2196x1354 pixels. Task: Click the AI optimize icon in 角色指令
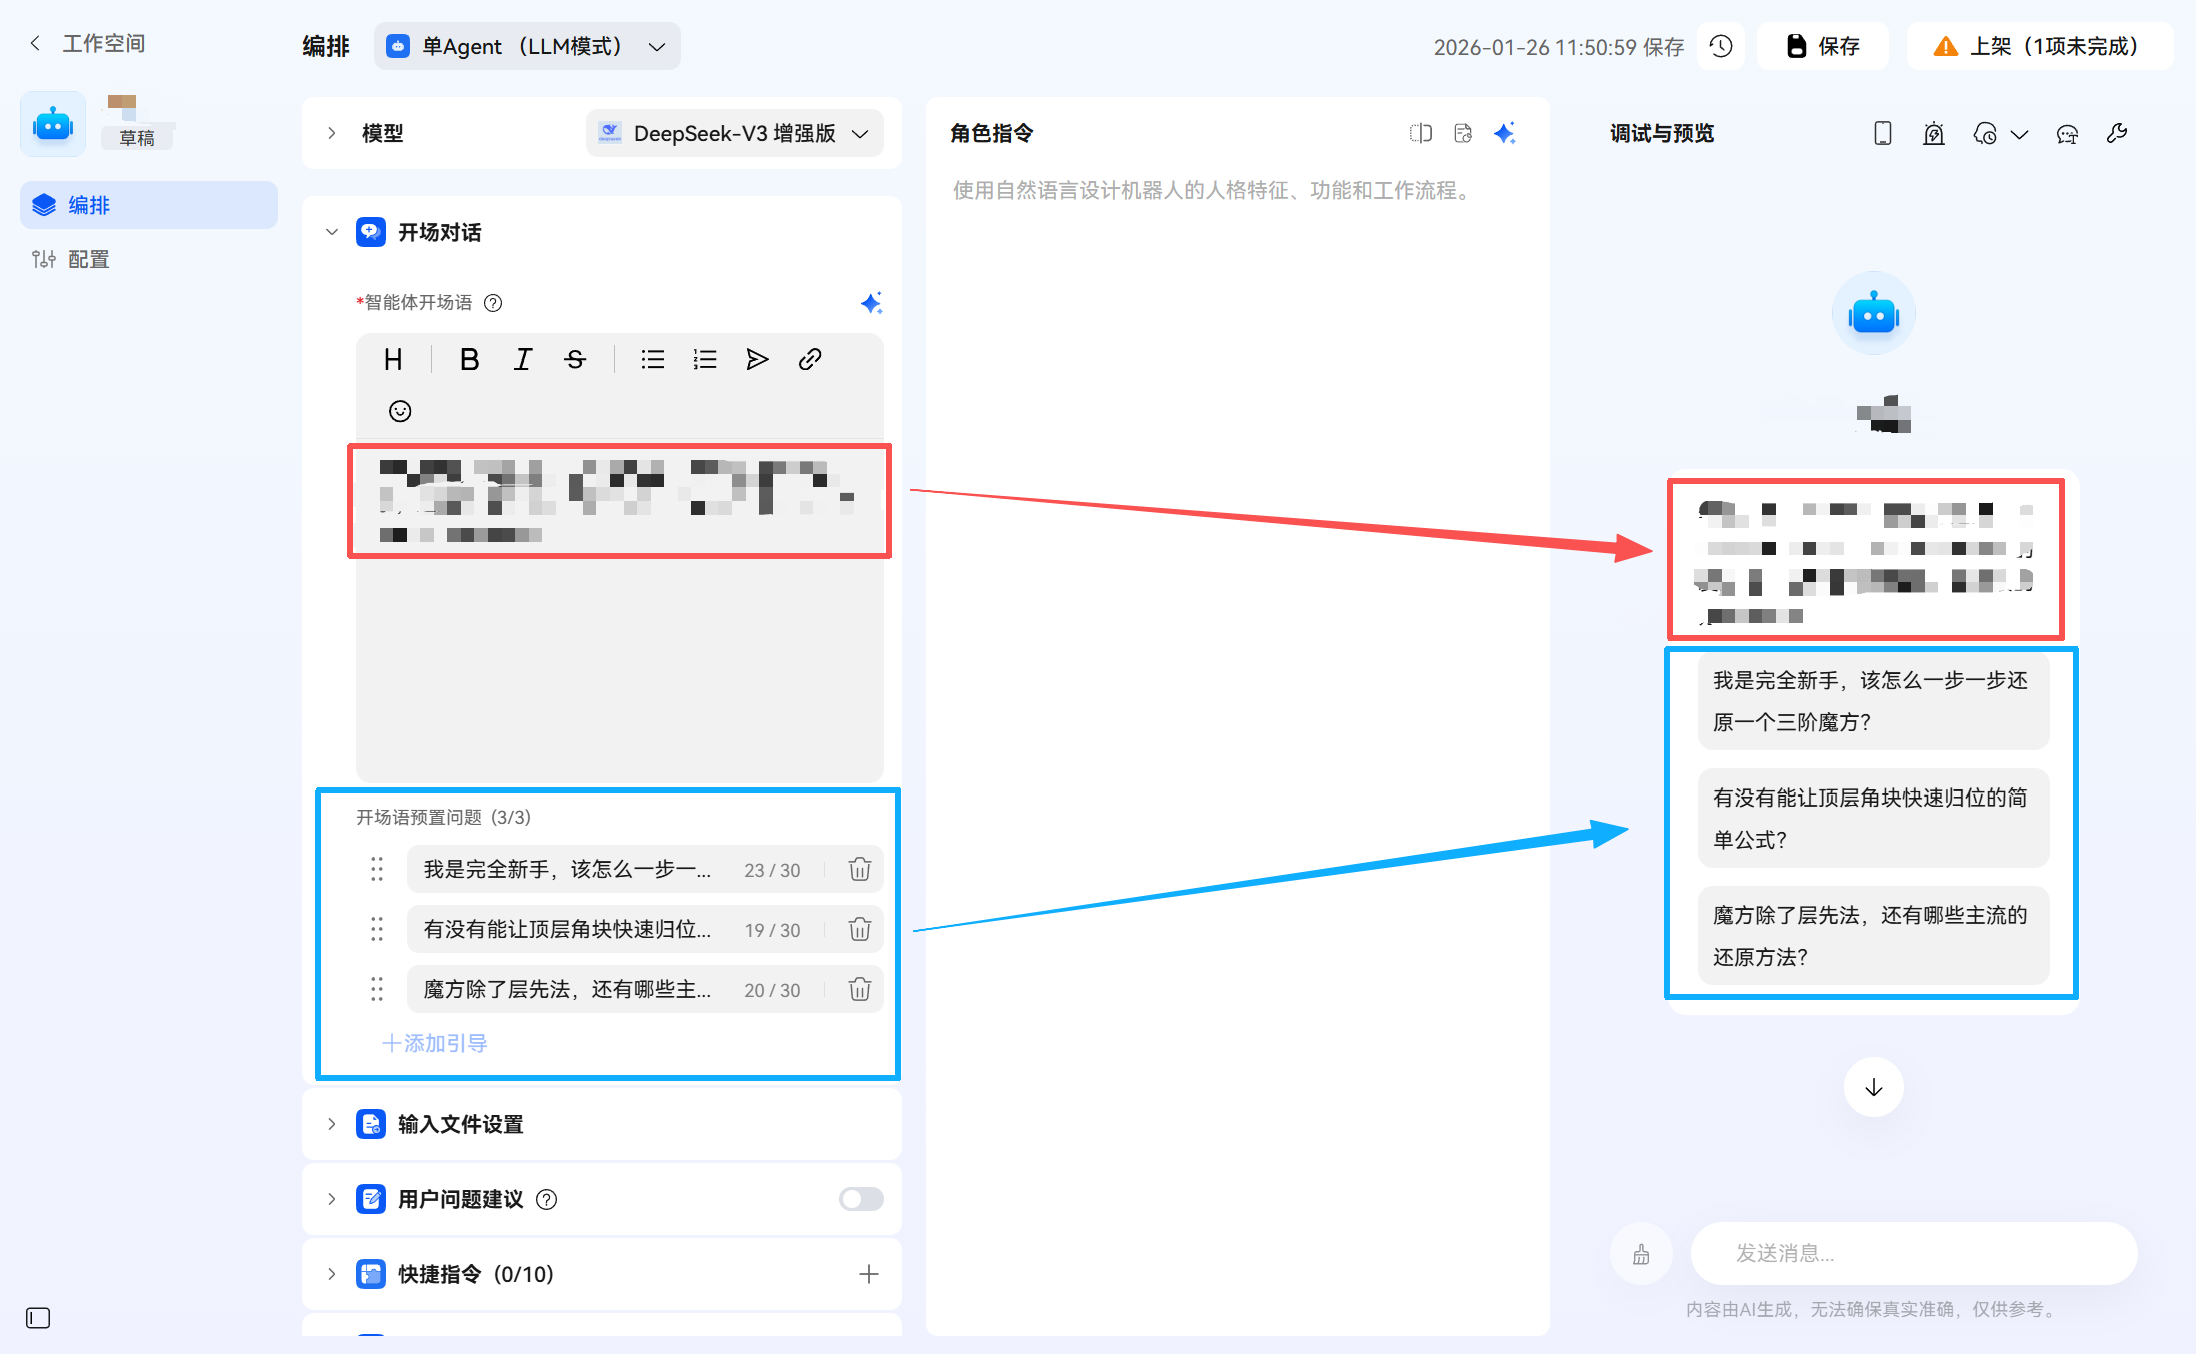click(x=1505, y=133)
